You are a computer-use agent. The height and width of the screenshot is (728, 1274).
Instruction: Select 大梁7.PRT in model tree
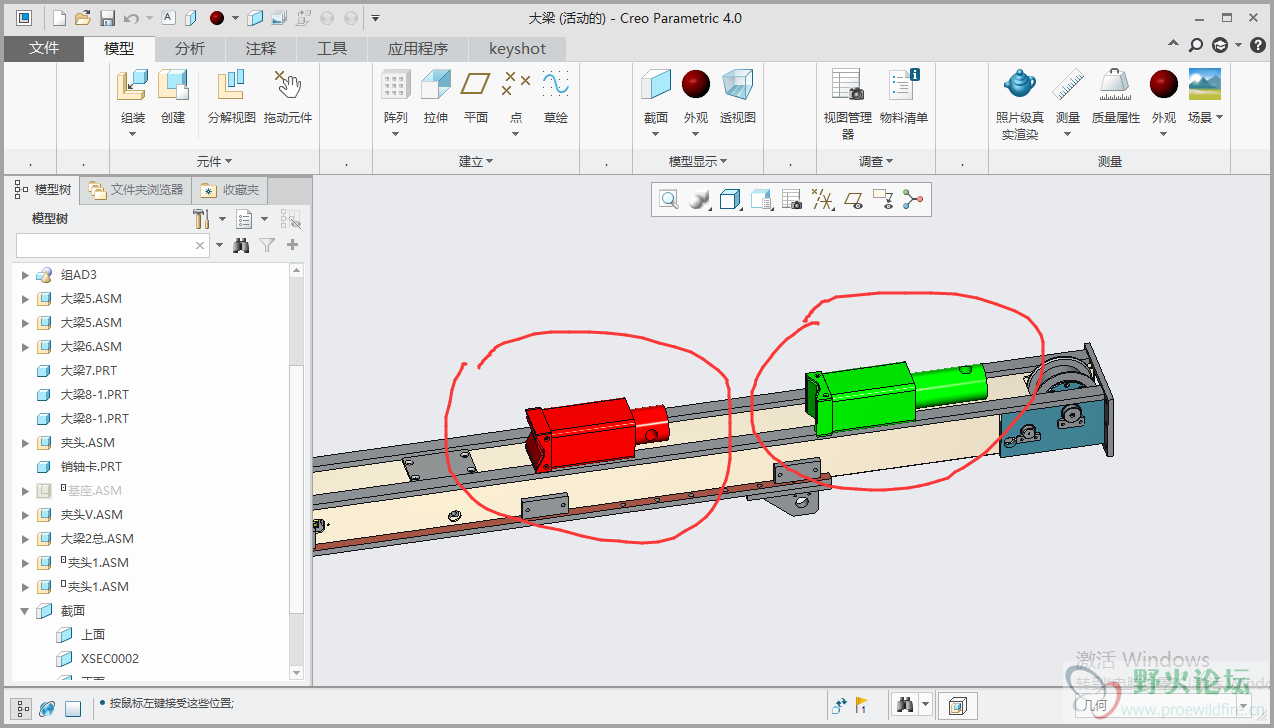tap(88, 371)
